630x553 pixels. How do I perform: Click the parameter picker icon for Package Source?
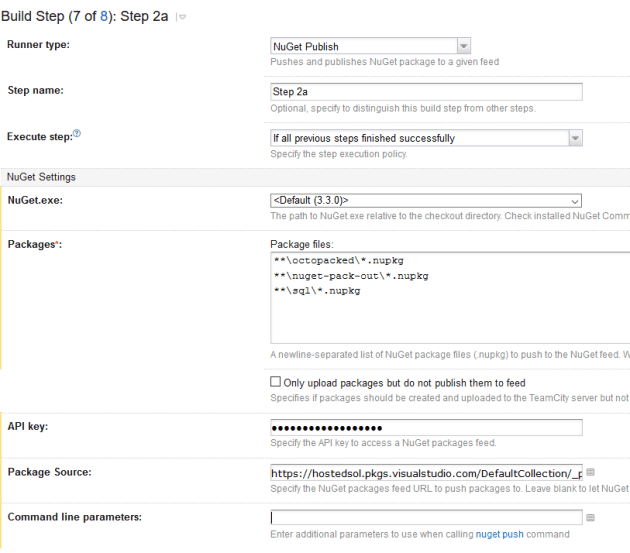tap(591, 472)
